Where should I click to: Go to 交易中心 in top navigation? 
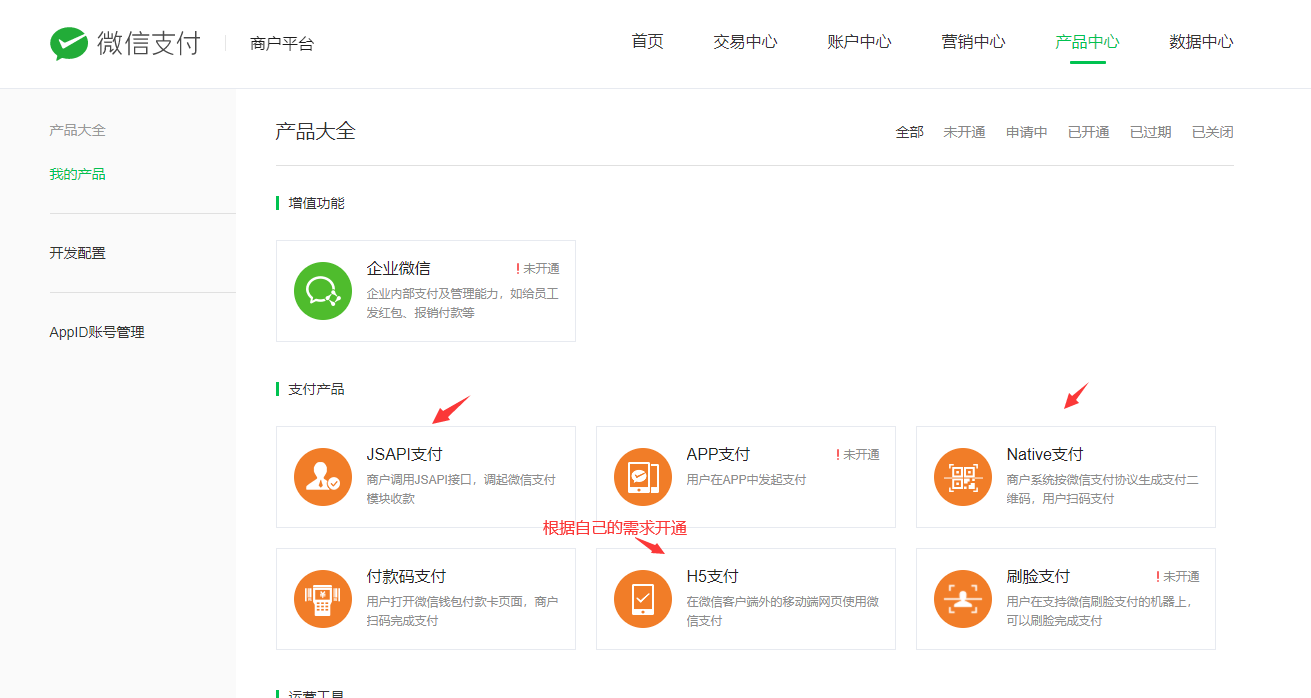(745, 42)
